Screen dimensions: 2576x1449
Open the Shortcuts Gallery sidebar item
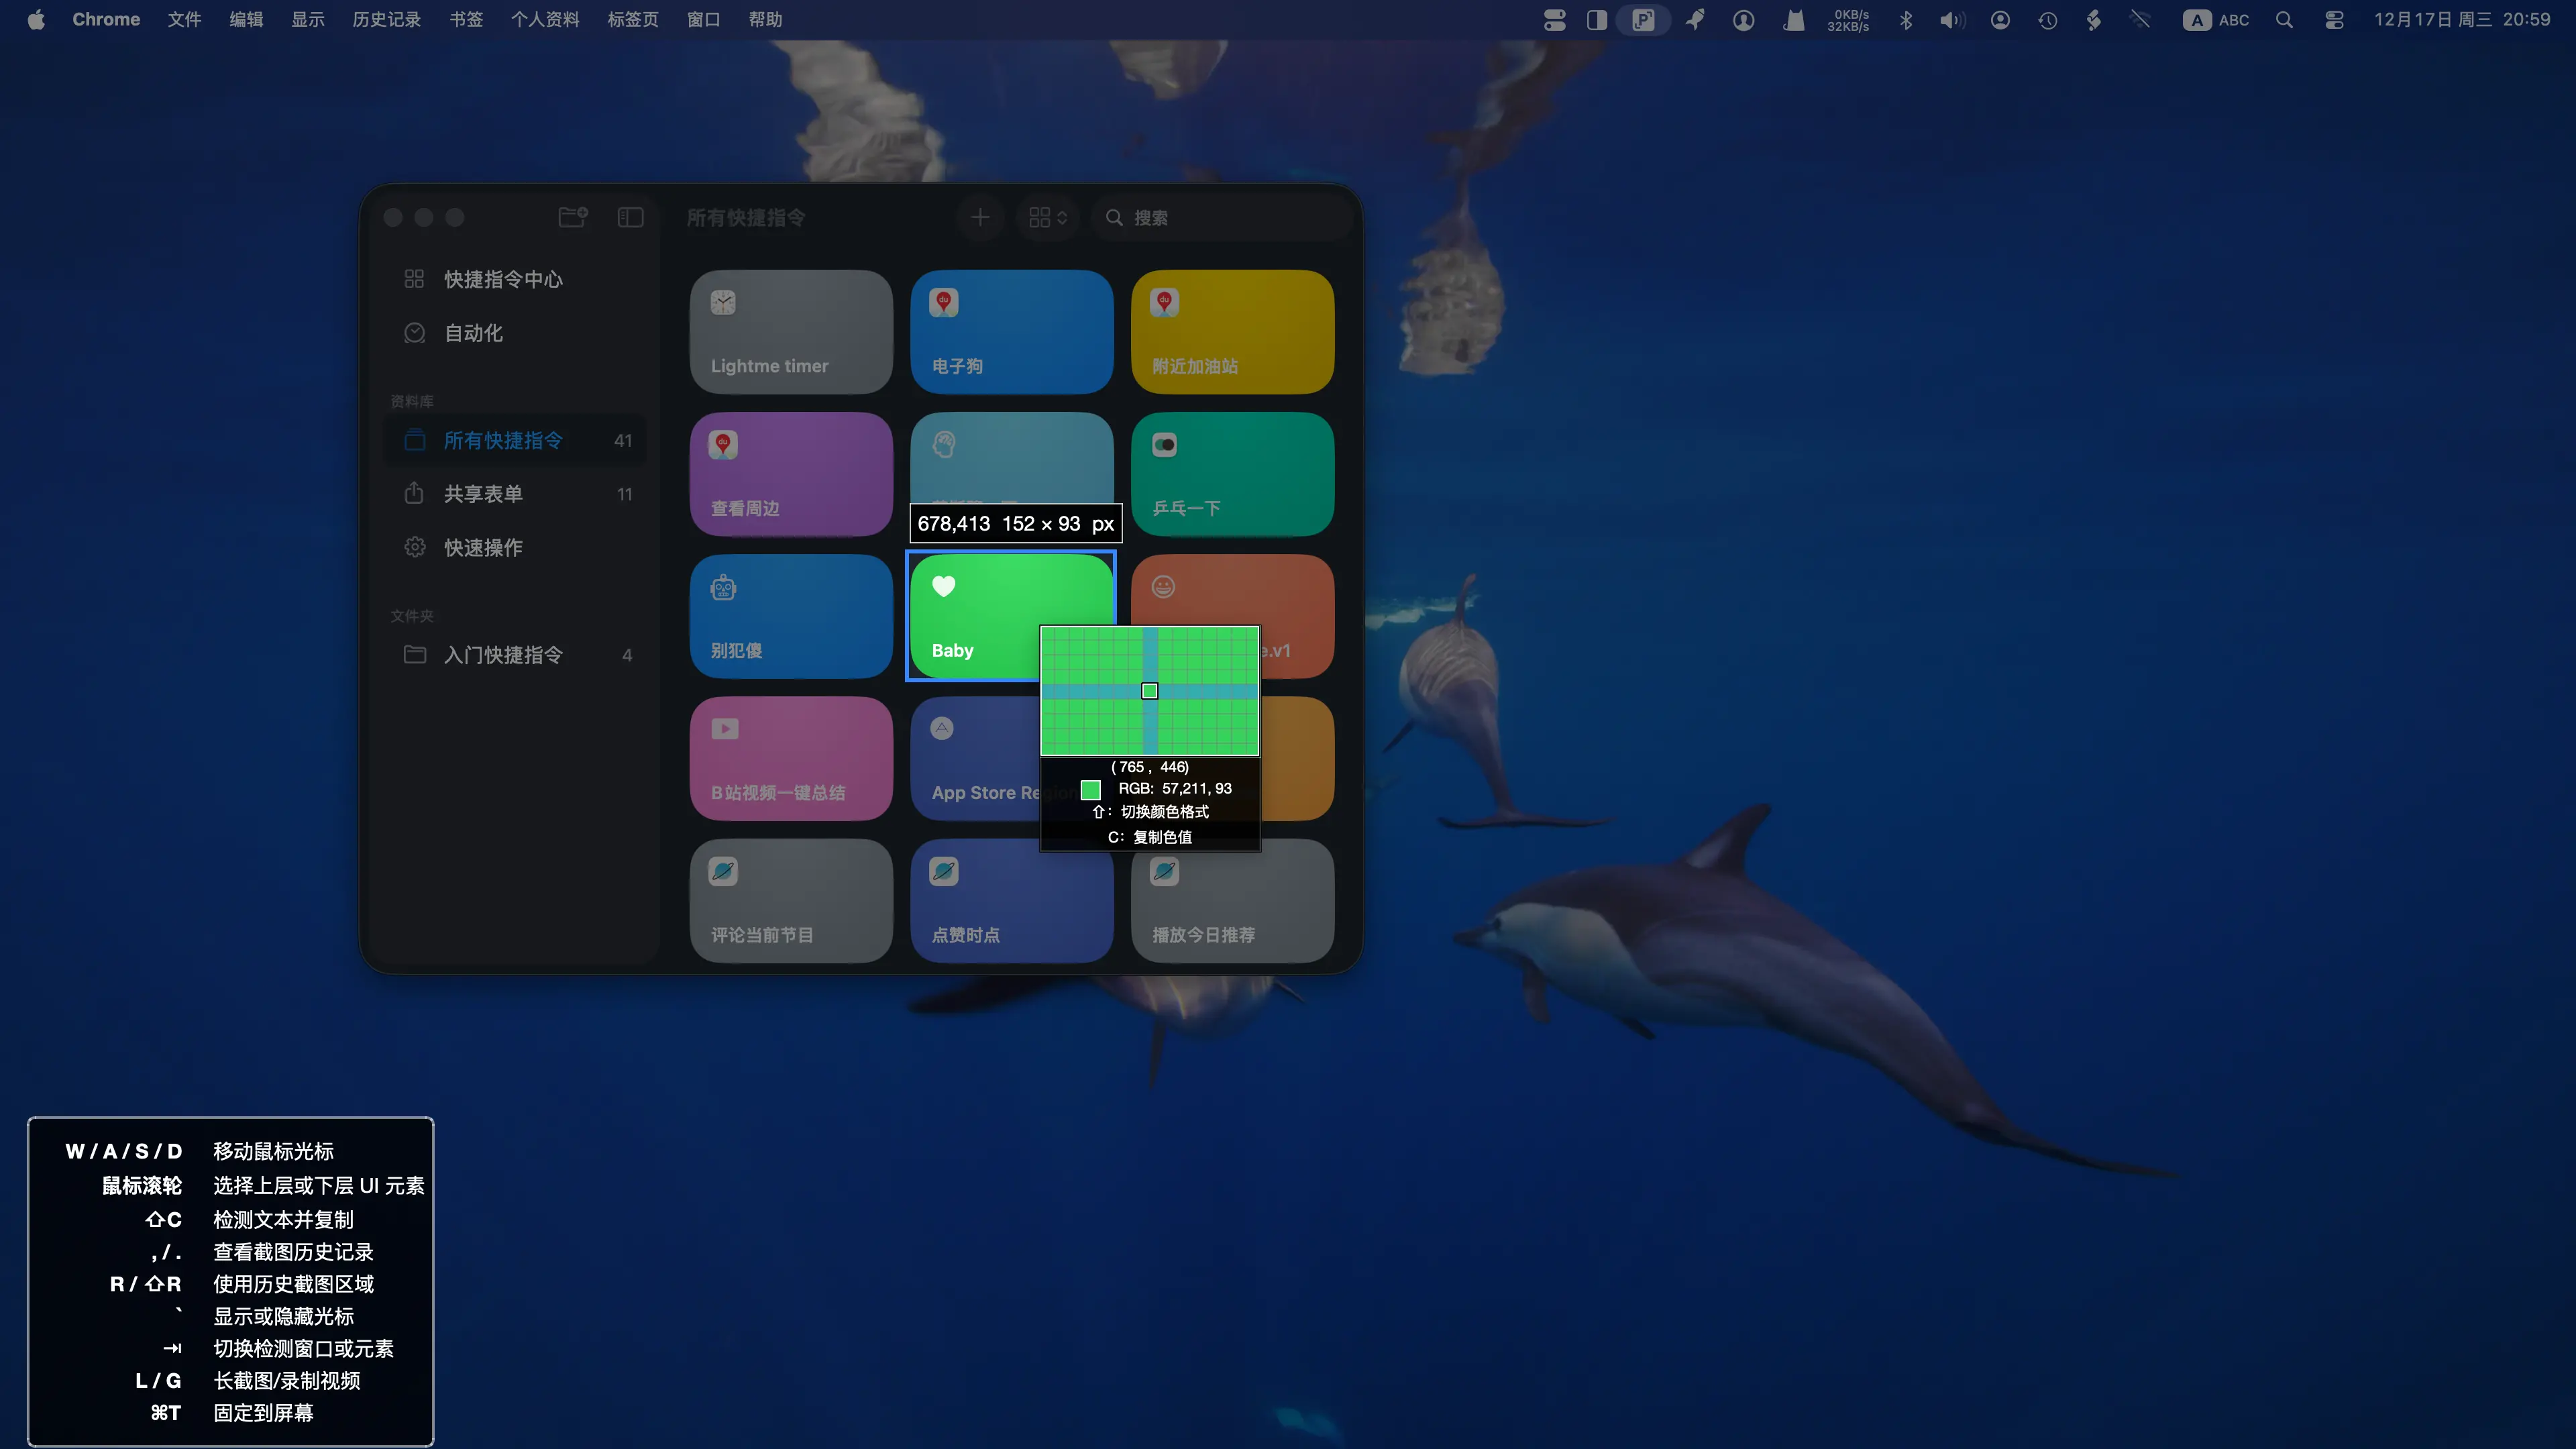click(x=503, y=279)
